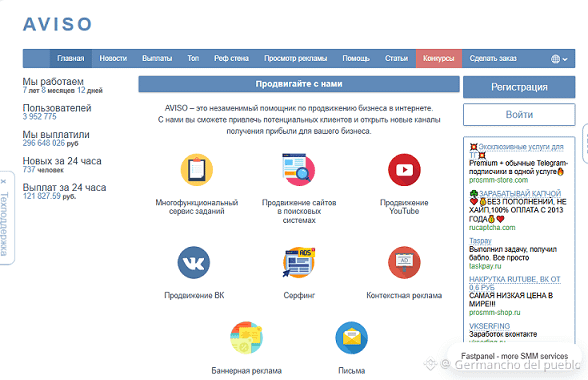588x380 pixels.
Task: Click the 737 человек new users value
Action: point(43,170)
